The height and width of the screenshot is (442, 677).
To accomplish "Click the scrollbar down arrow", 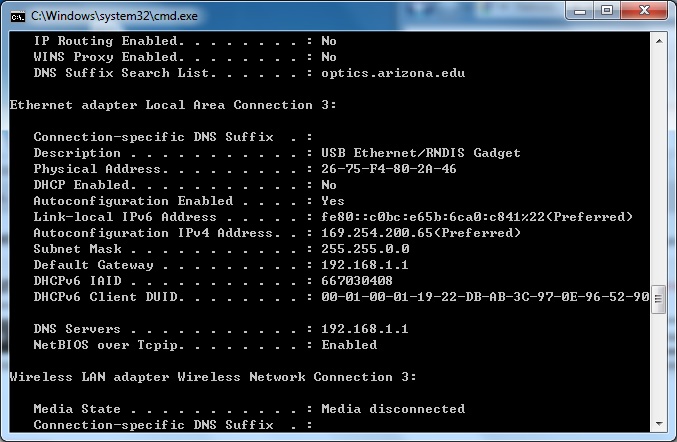I will point(659,423).
